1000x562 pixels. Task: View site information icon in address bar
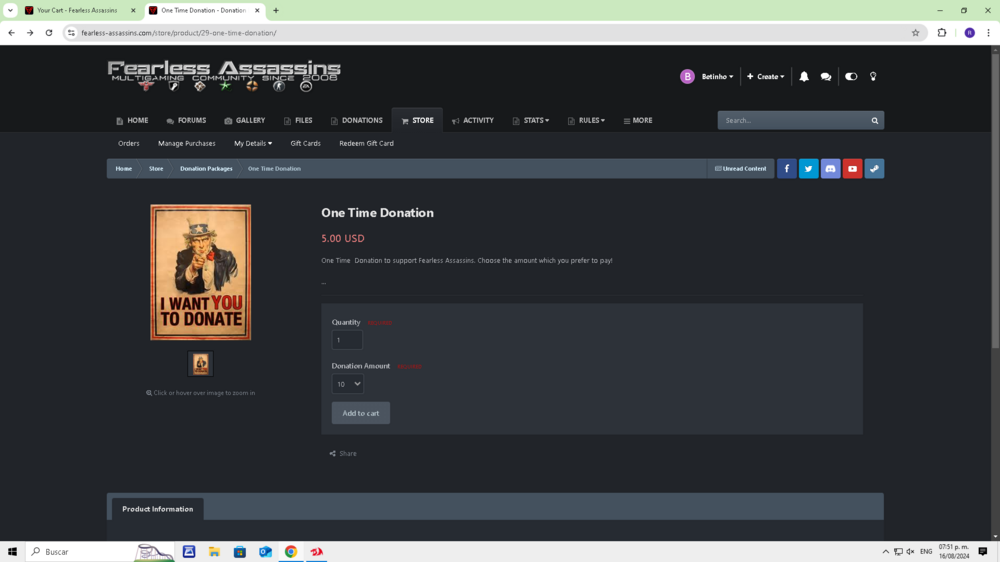[71, 33]
